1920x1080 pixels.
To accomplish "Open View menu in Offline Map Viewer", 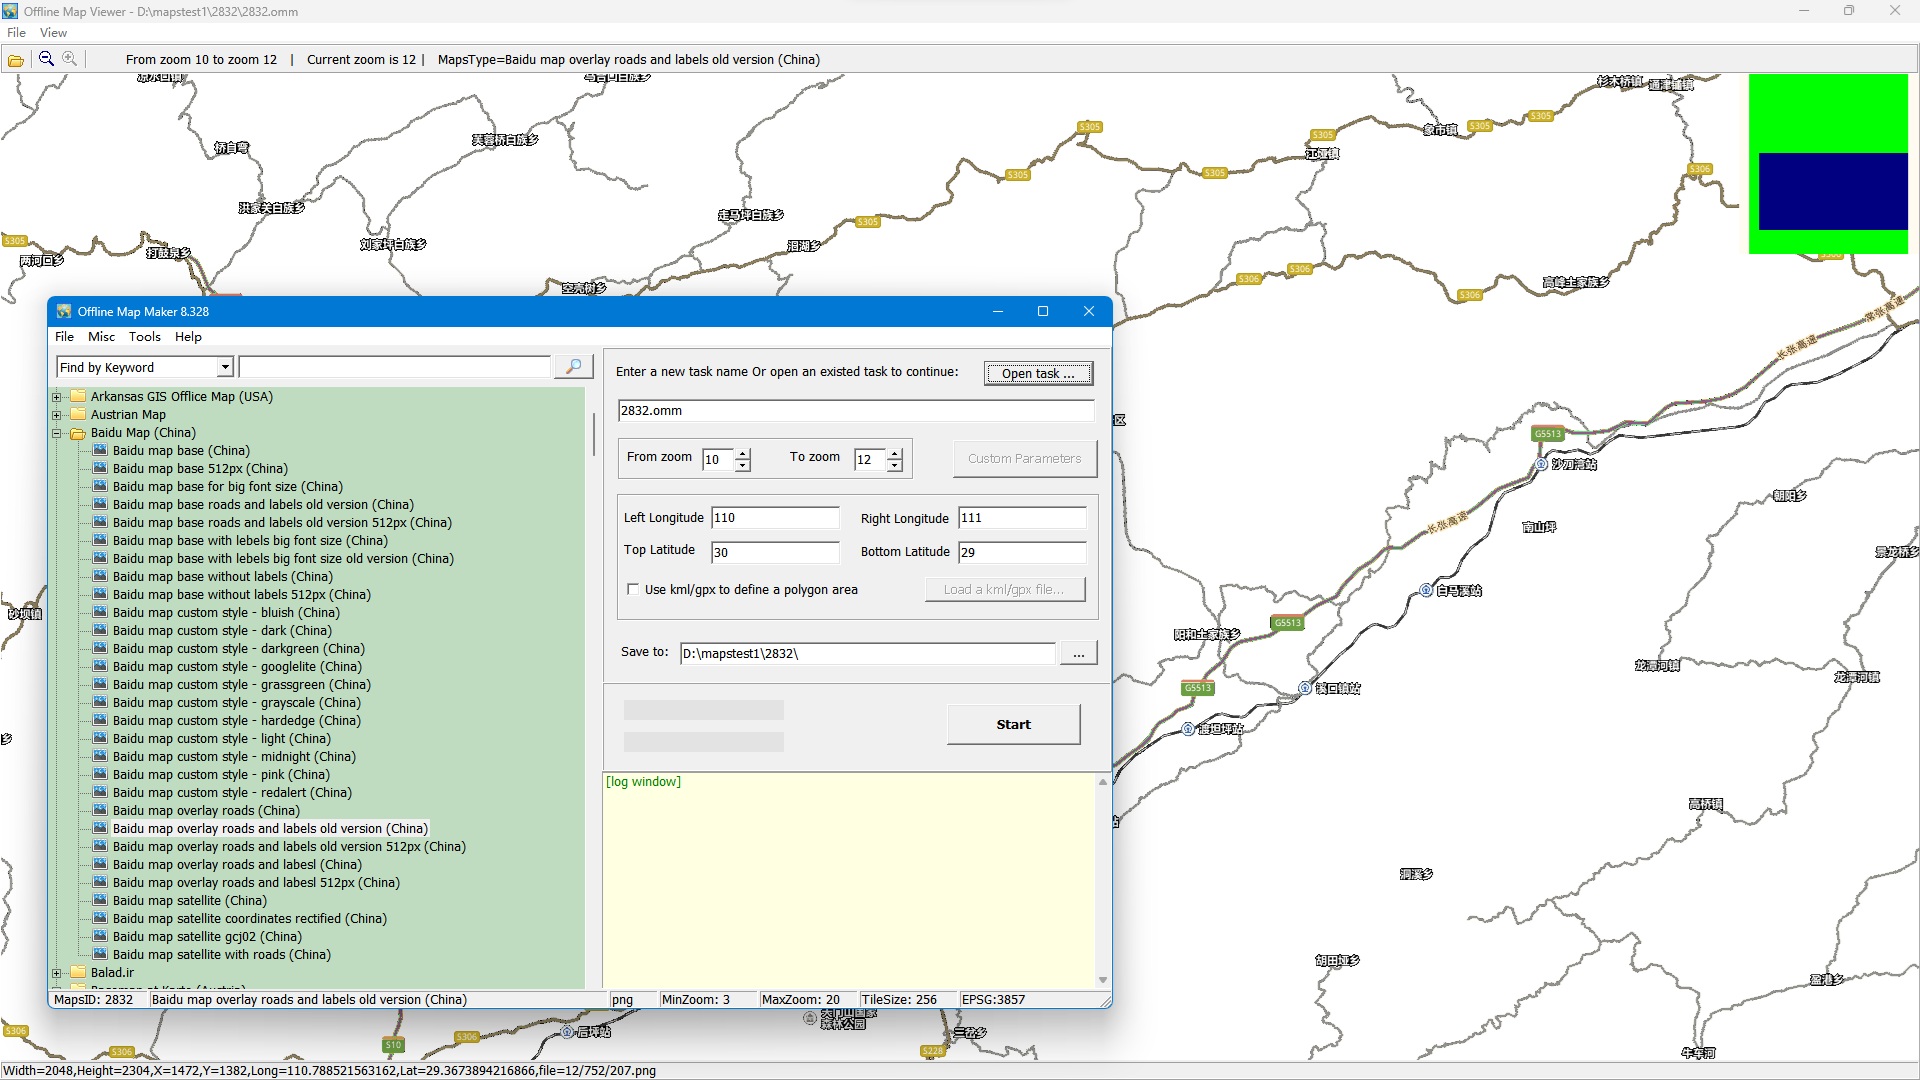I will click(x=53, y=33).
